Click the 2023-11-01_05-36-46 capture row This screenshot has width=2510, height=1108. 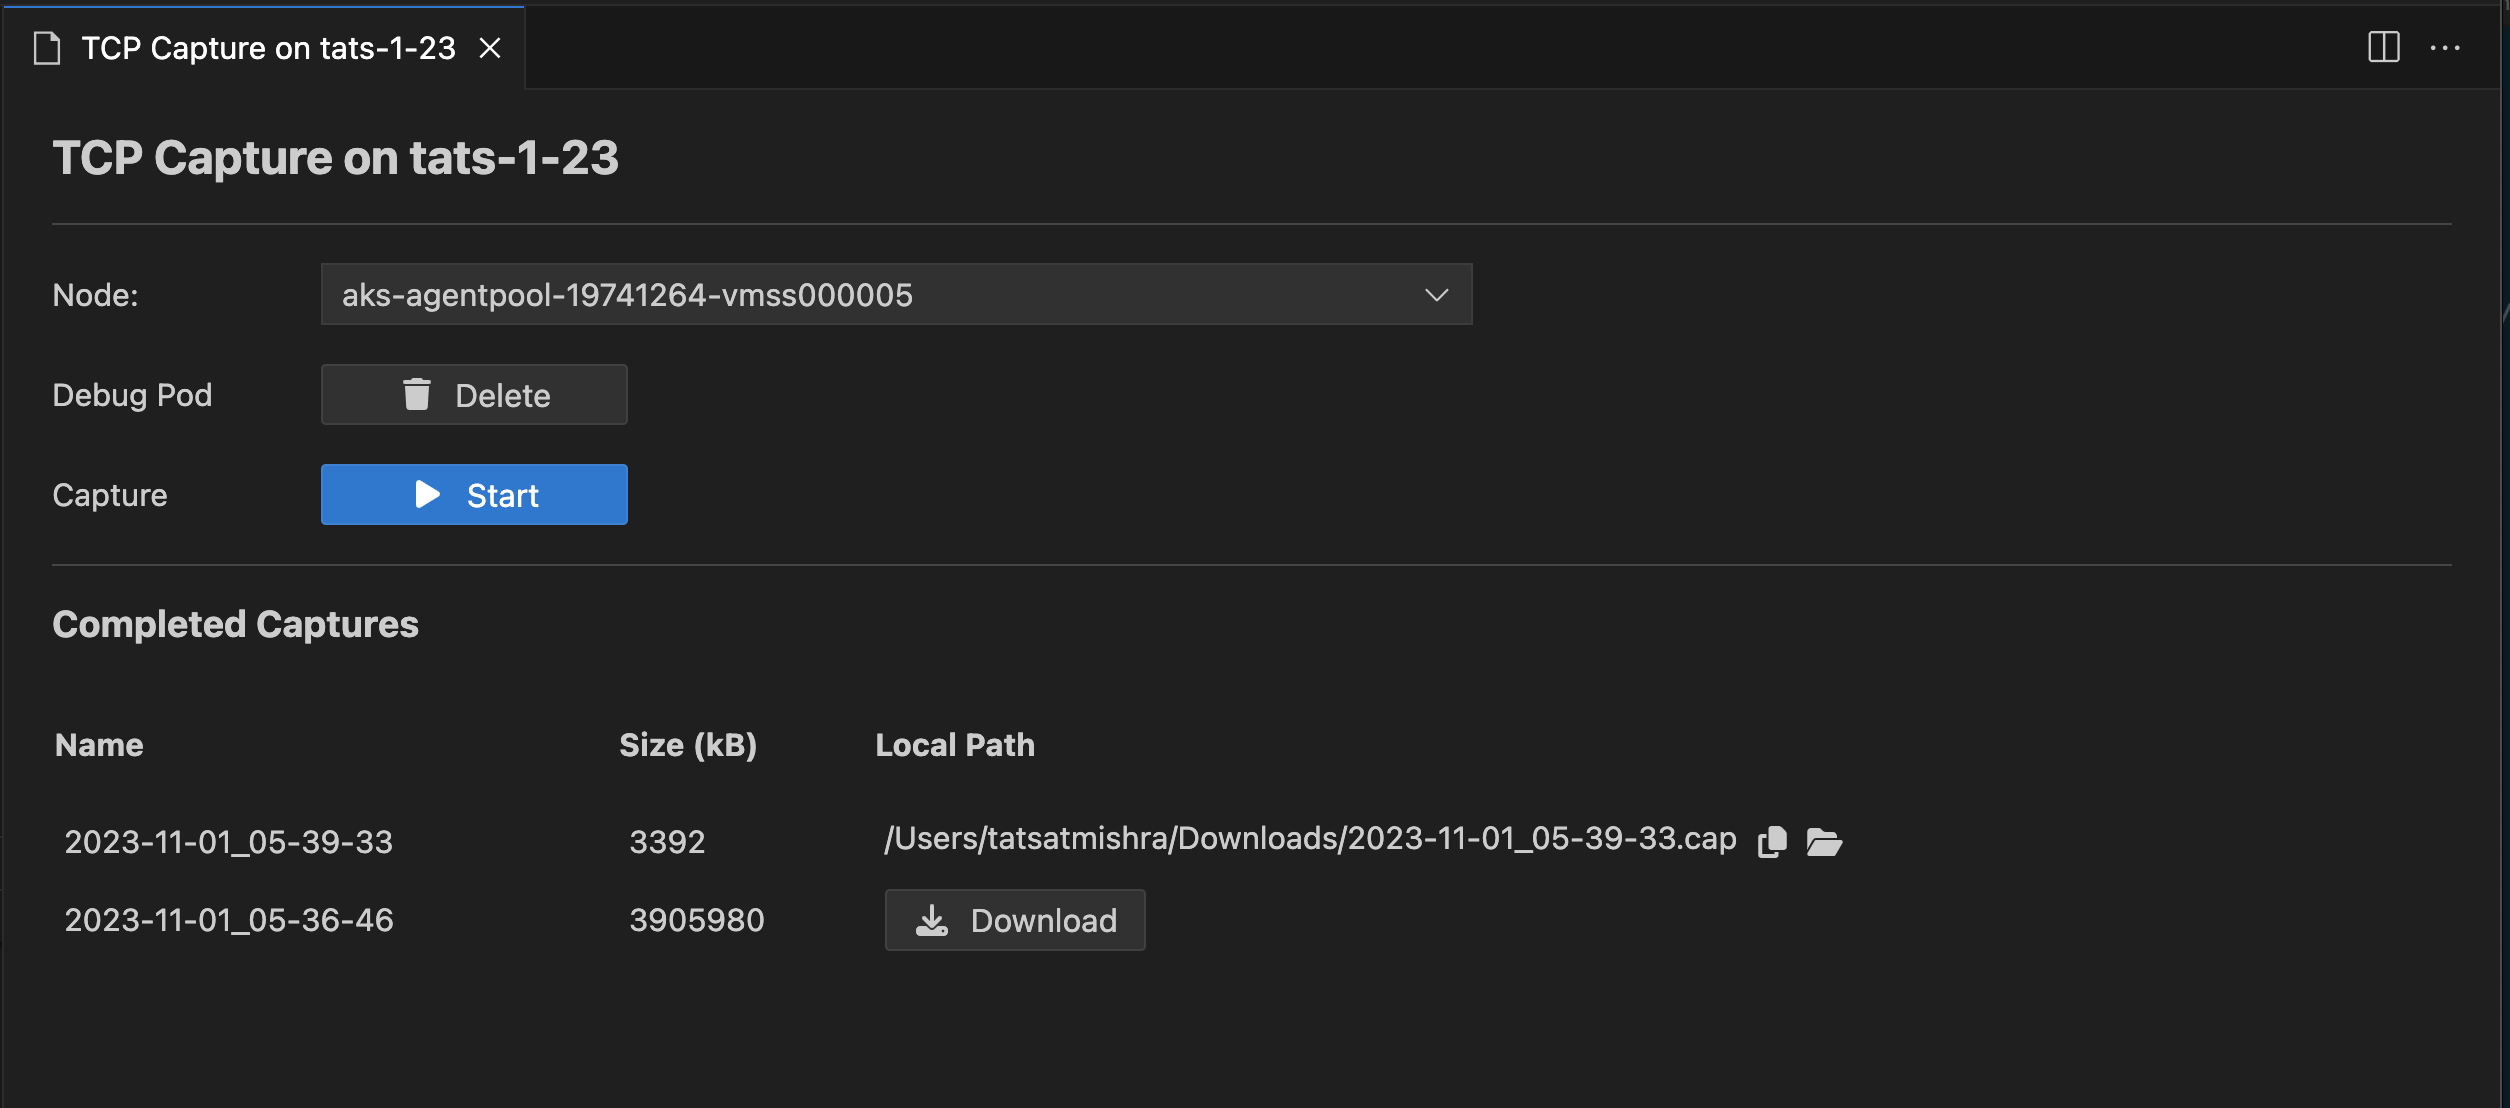[229, 921]
